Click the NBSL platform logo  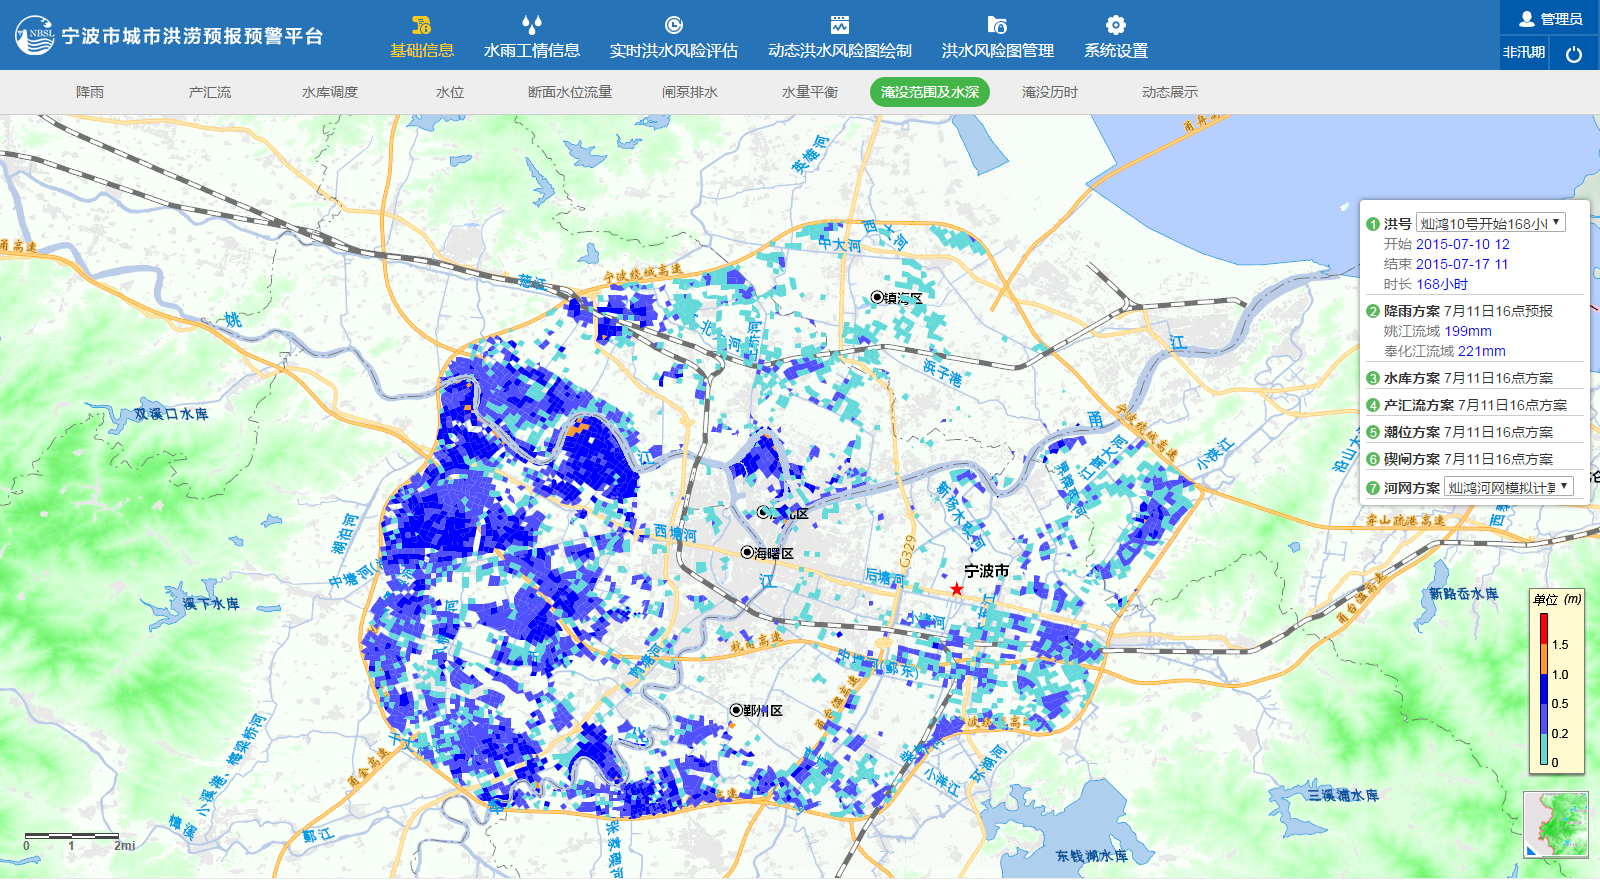(x=35, y=35)
